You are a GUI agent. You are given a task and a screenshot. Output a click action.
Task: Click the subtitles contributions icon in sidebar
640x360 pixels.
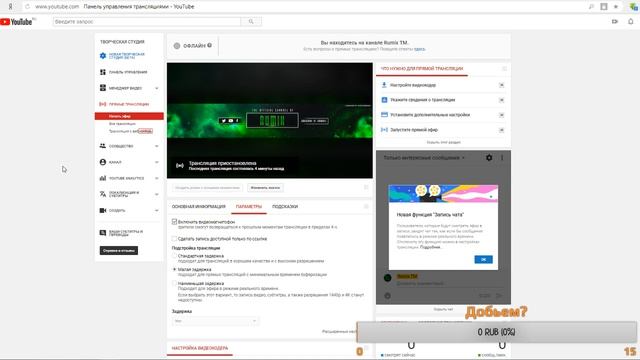[x=103, y=233]
